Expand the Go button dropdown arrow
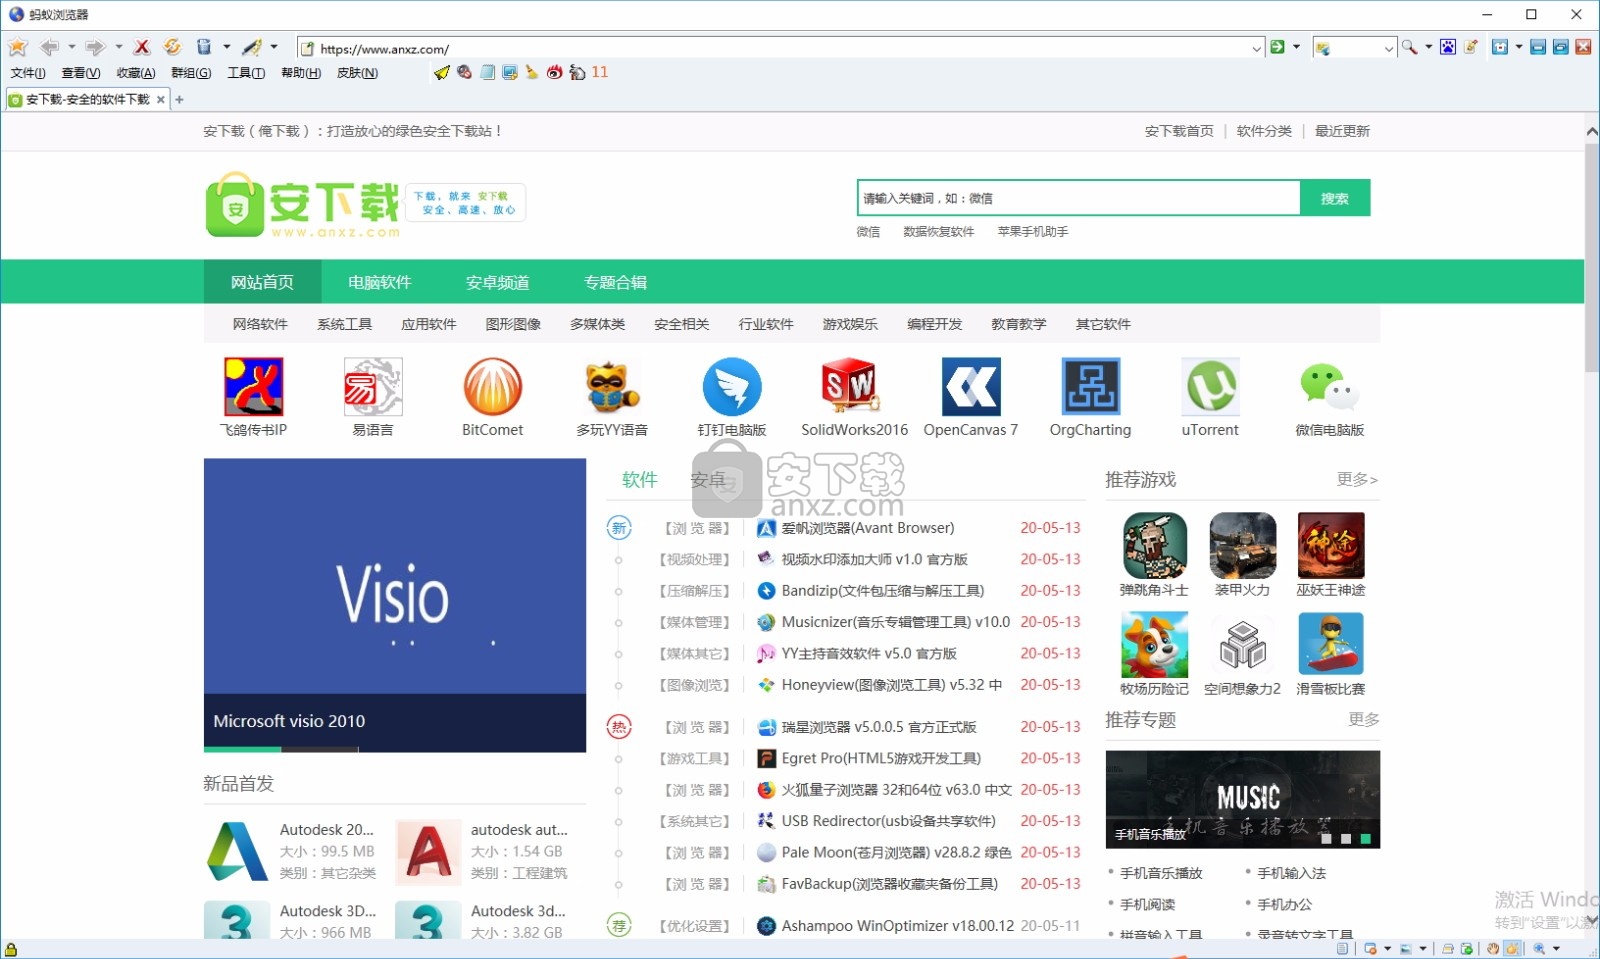 pos(1297,47)
